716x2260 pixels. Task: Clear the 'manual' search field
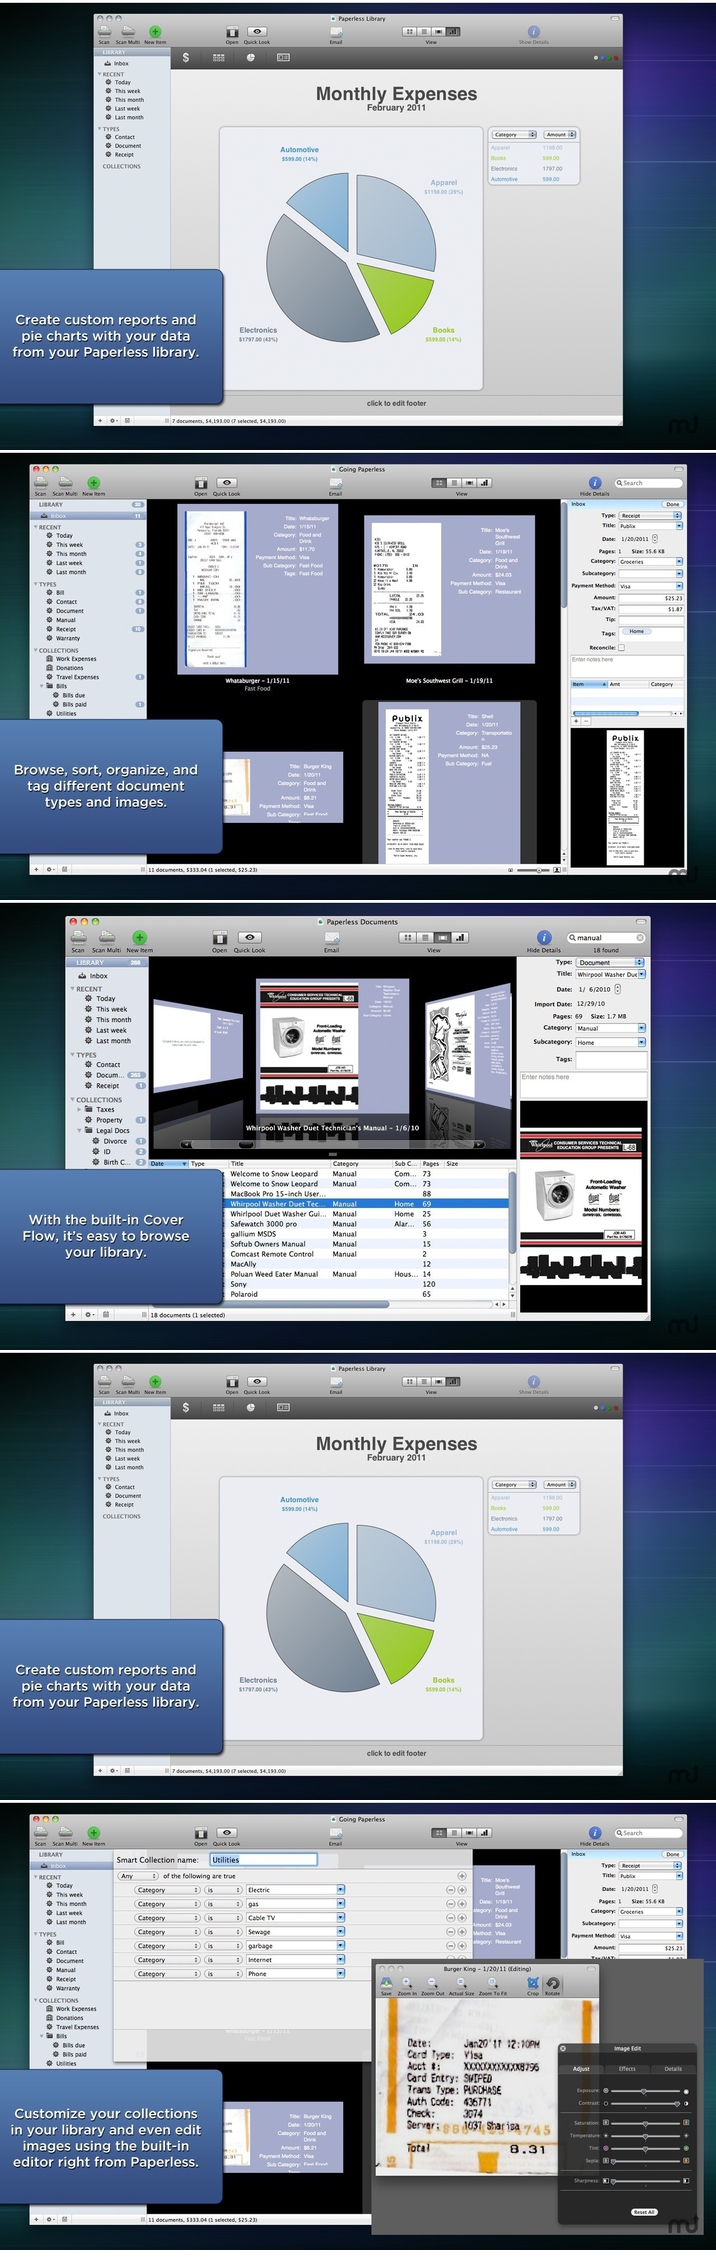coord(640,938)
